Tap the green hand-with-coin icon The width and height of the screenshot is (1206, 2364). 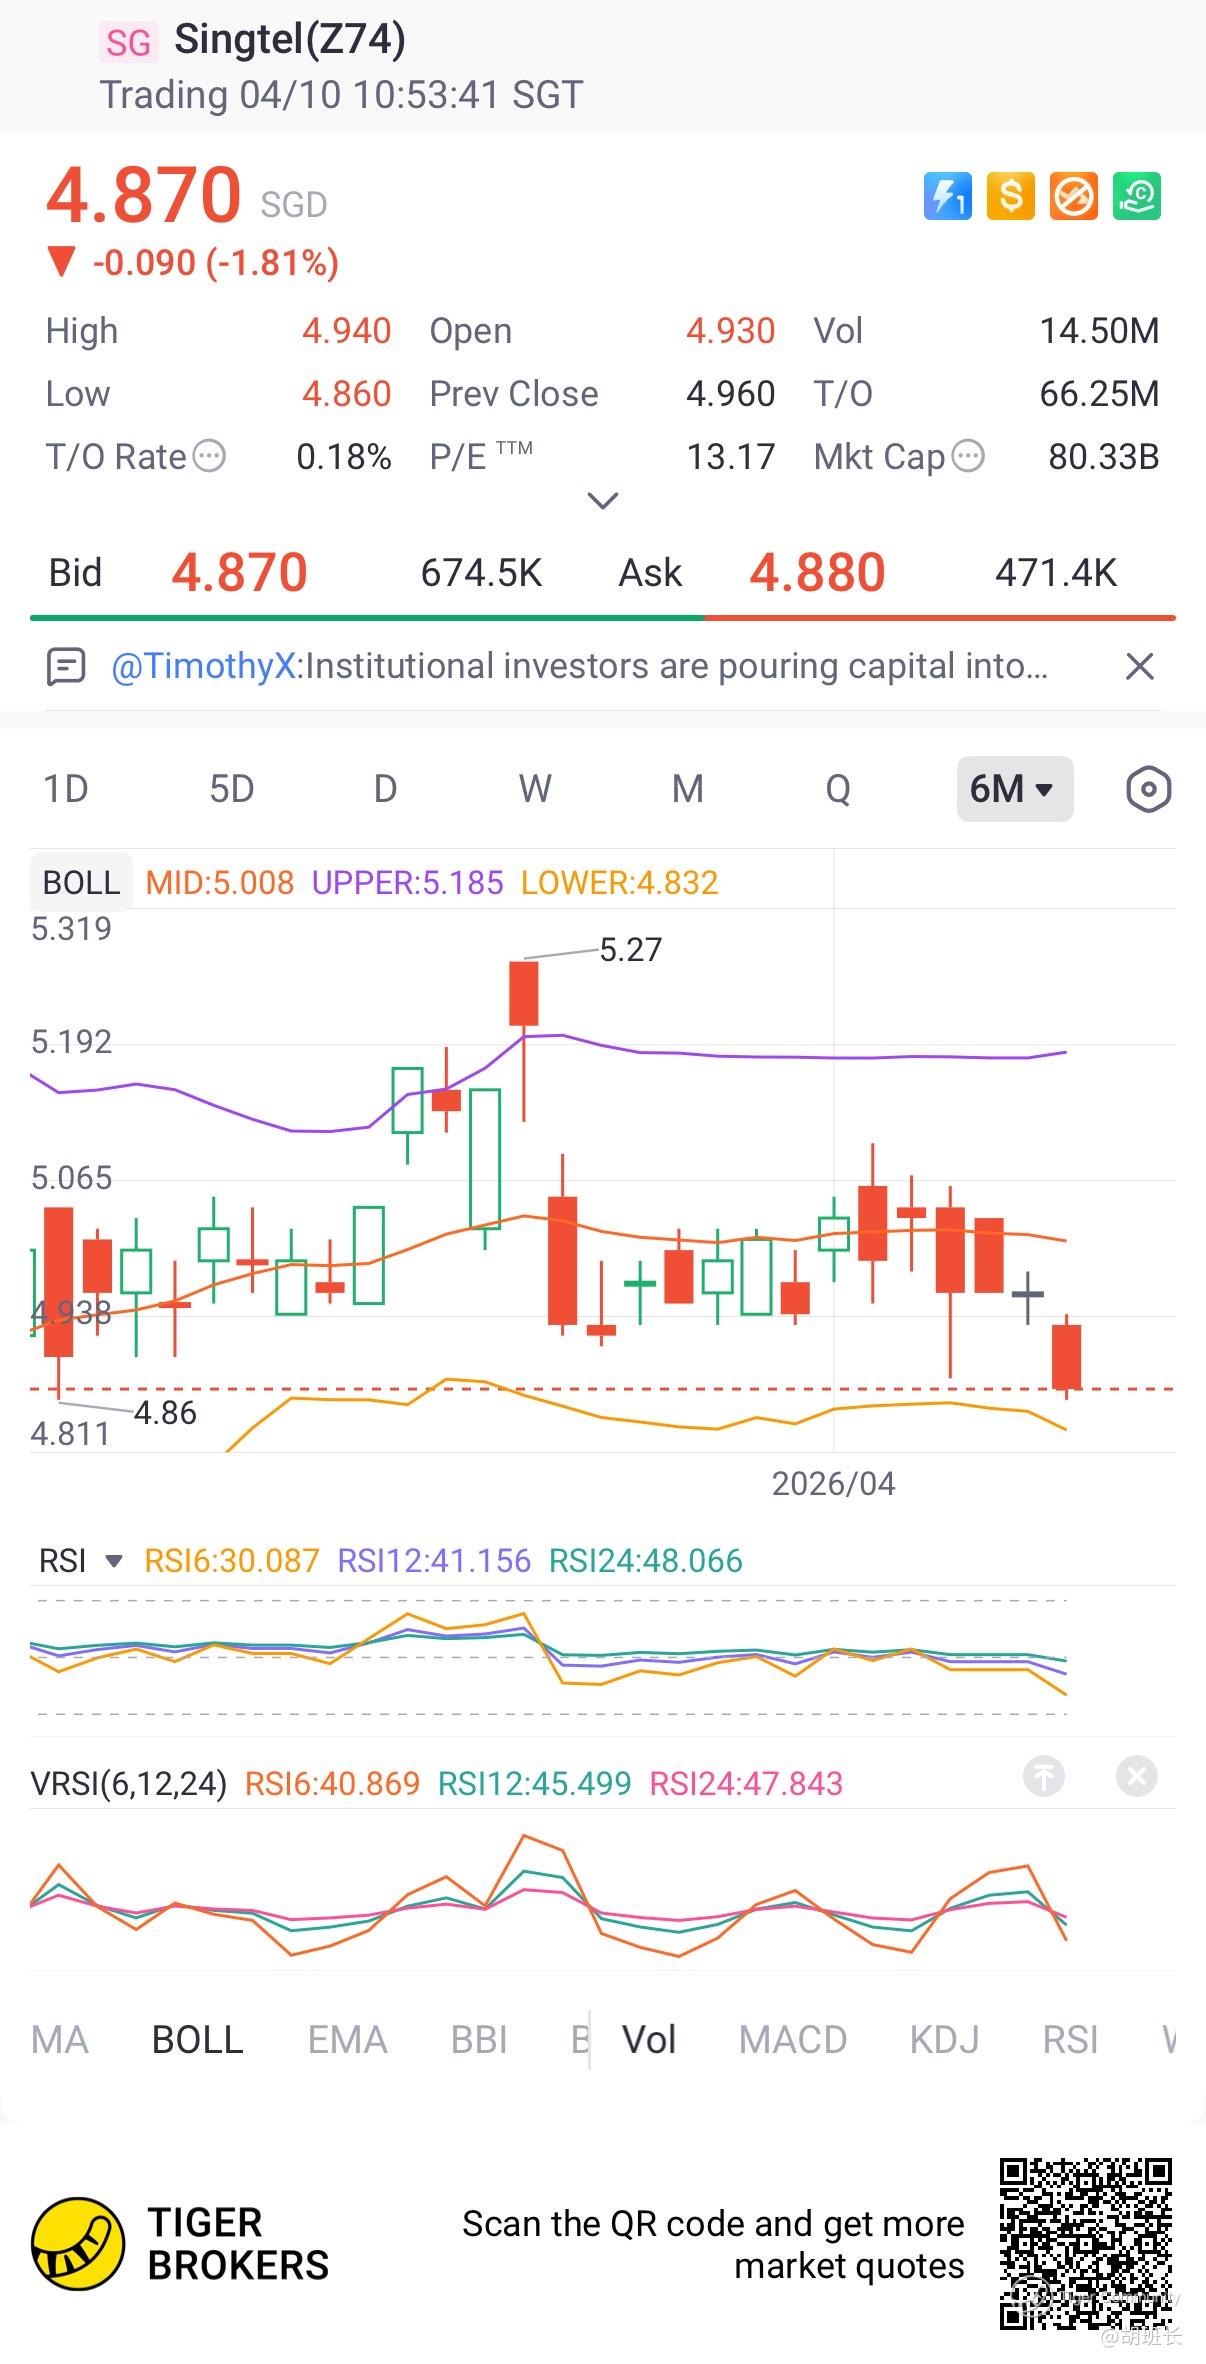1137,196
